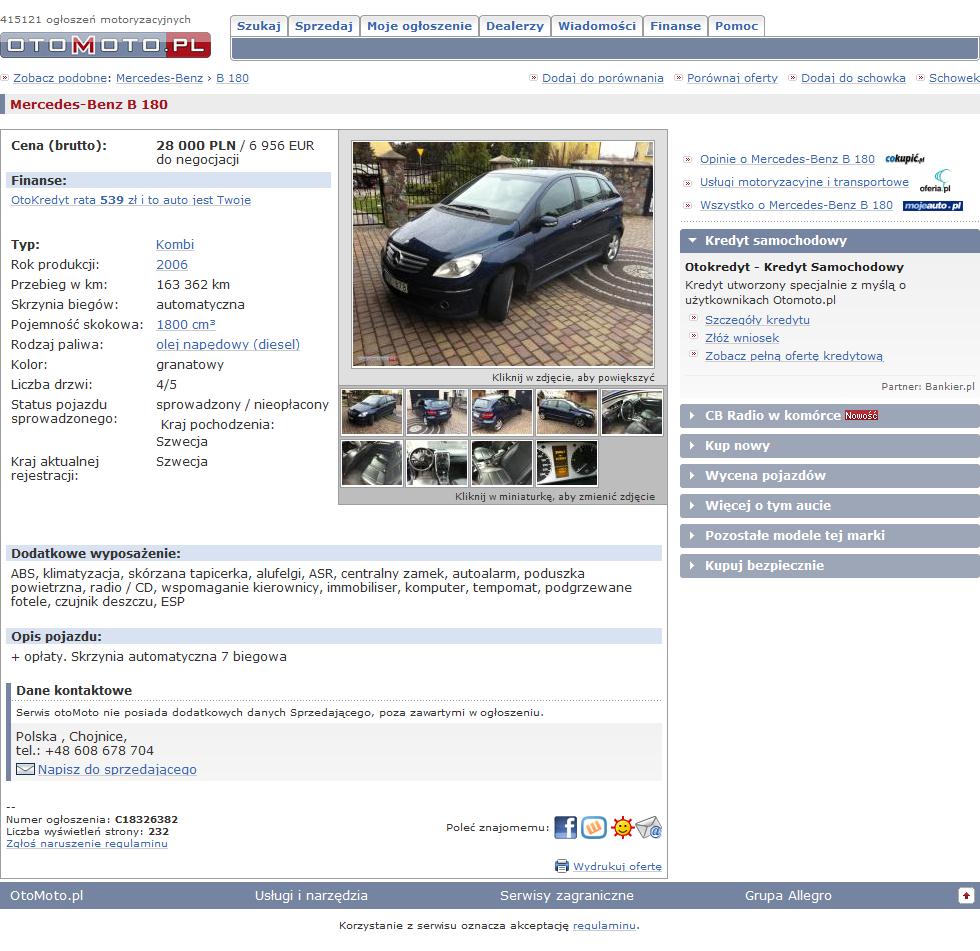Share via the sun smiley icon
Viewport: 980px width, 951px height.
coord(622,827)
